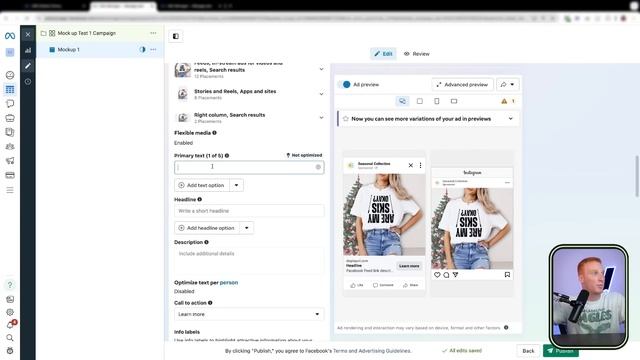Open the help question mark icon
The height and width of the screenshot is (360, 640).
coord(10,285)
